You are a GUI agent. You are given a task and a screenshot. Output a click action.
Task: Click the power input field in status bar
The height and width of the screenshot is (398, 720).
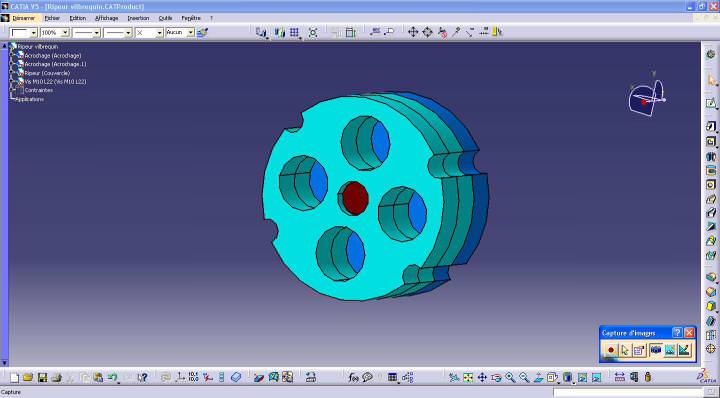(627, 392)
